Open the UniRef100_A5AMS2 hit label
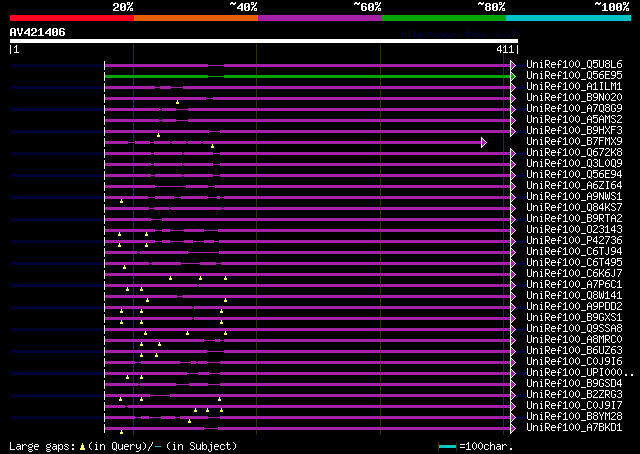The height and width of the screenshot is (454, 640). tap(574, 119)
